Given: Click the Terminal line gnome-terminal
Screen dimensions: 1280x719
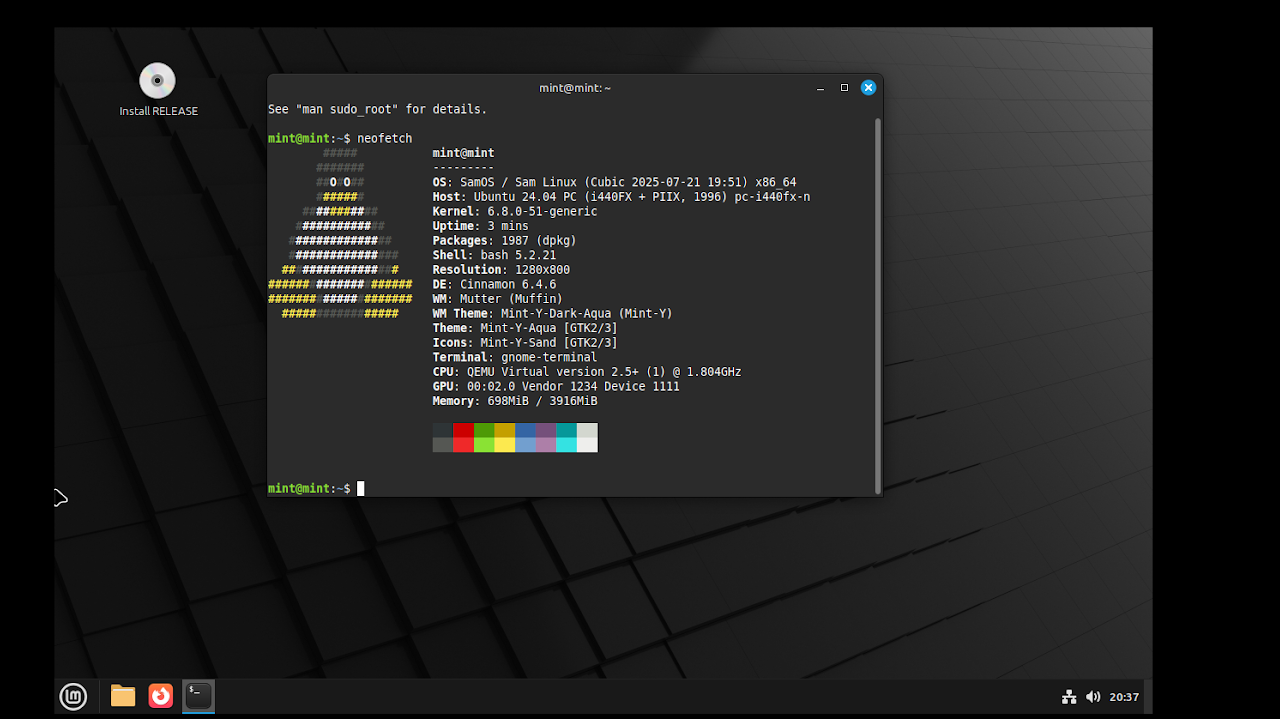Looking at the screenshot, I should [x=514, y=357].
